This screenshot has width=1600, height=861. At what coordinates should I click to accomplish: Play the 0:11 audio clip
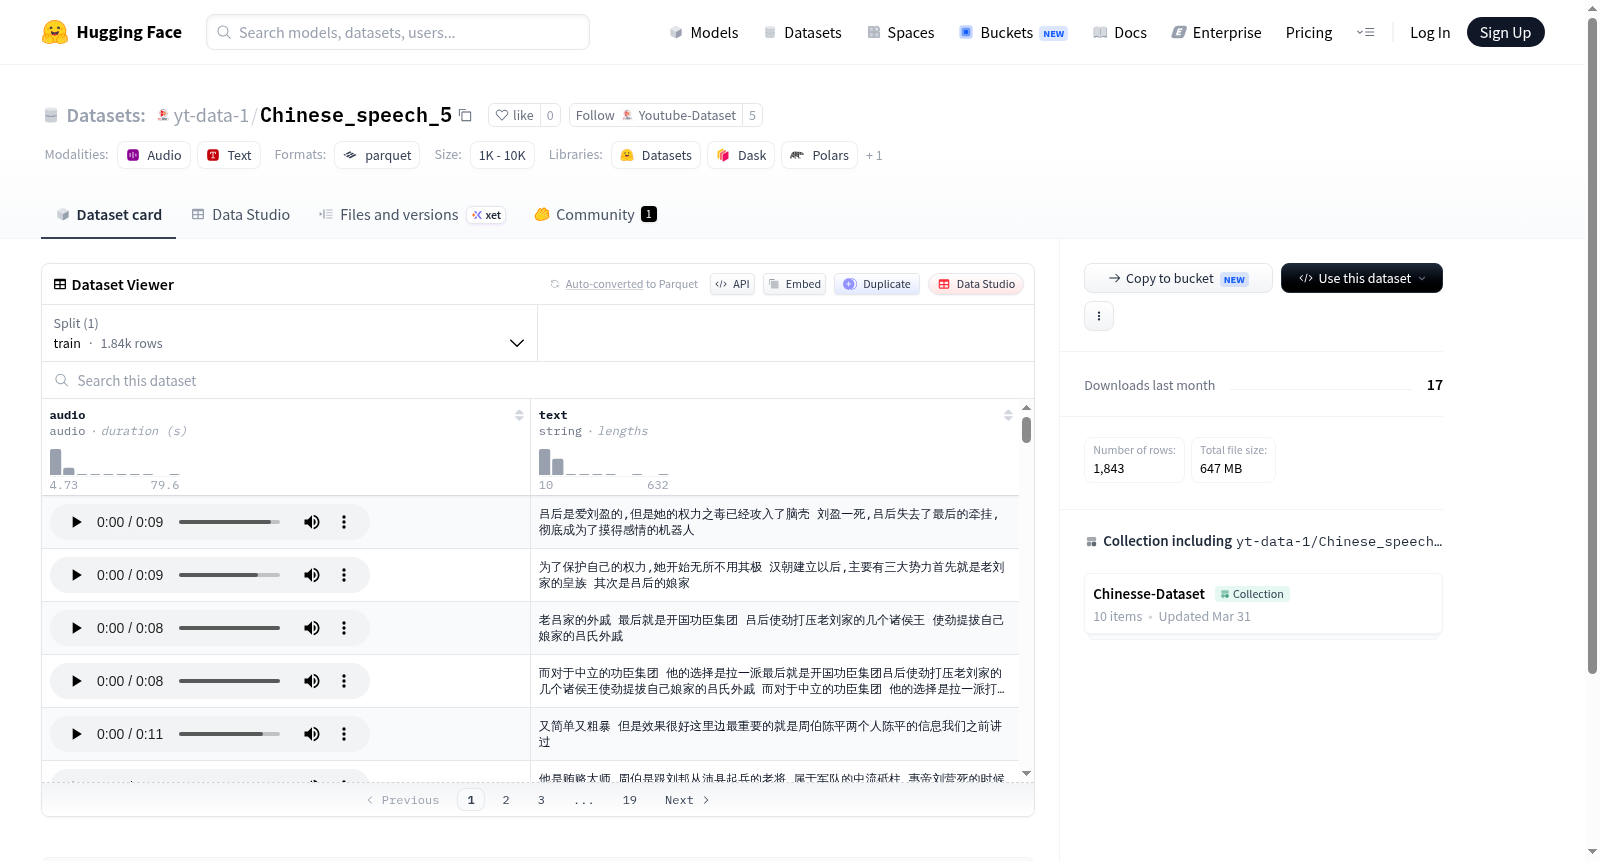76,734
